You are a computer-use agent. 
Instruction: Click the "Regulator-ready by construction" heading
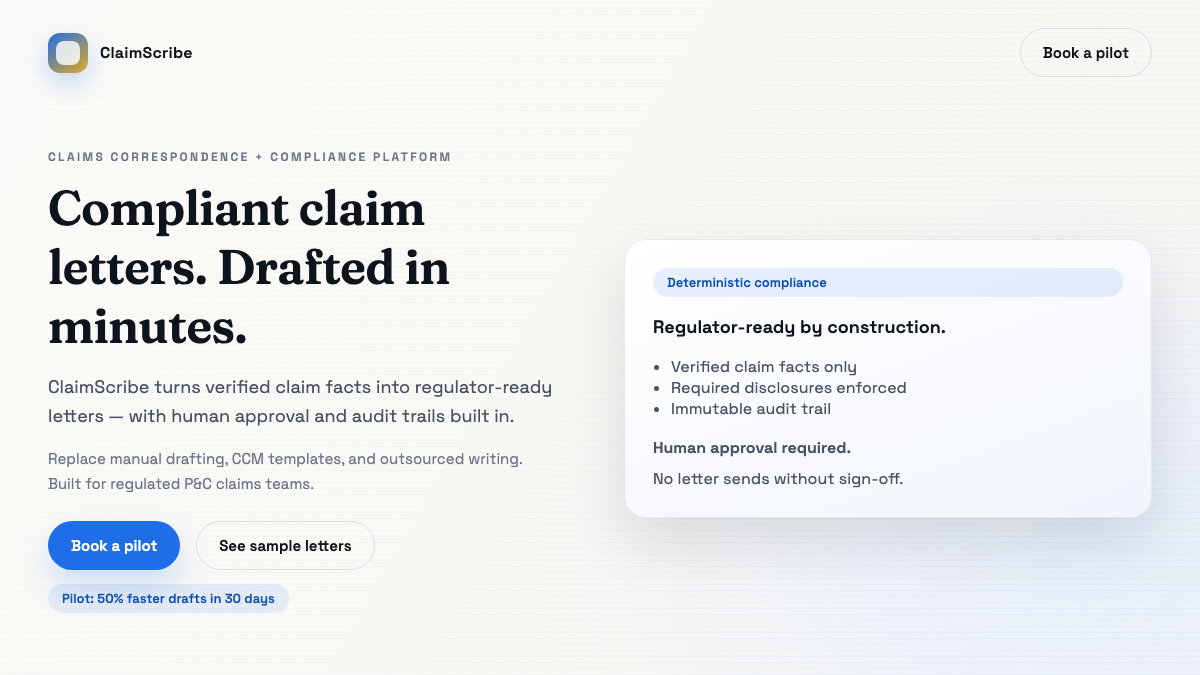[798, 327]
